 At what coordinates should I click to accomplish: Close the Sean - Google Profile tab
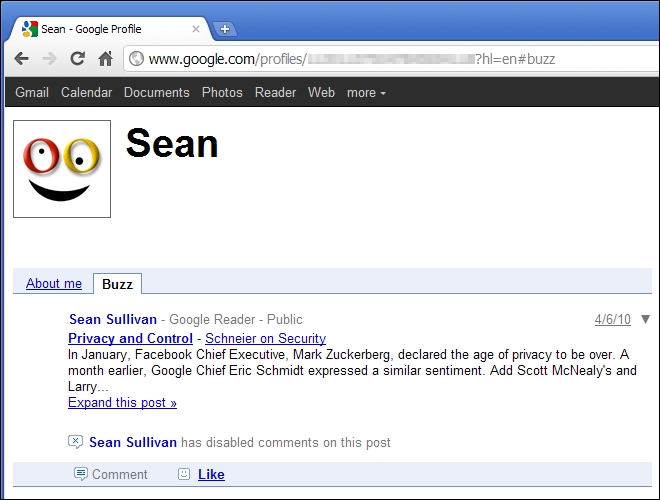(x=196, y=29)
